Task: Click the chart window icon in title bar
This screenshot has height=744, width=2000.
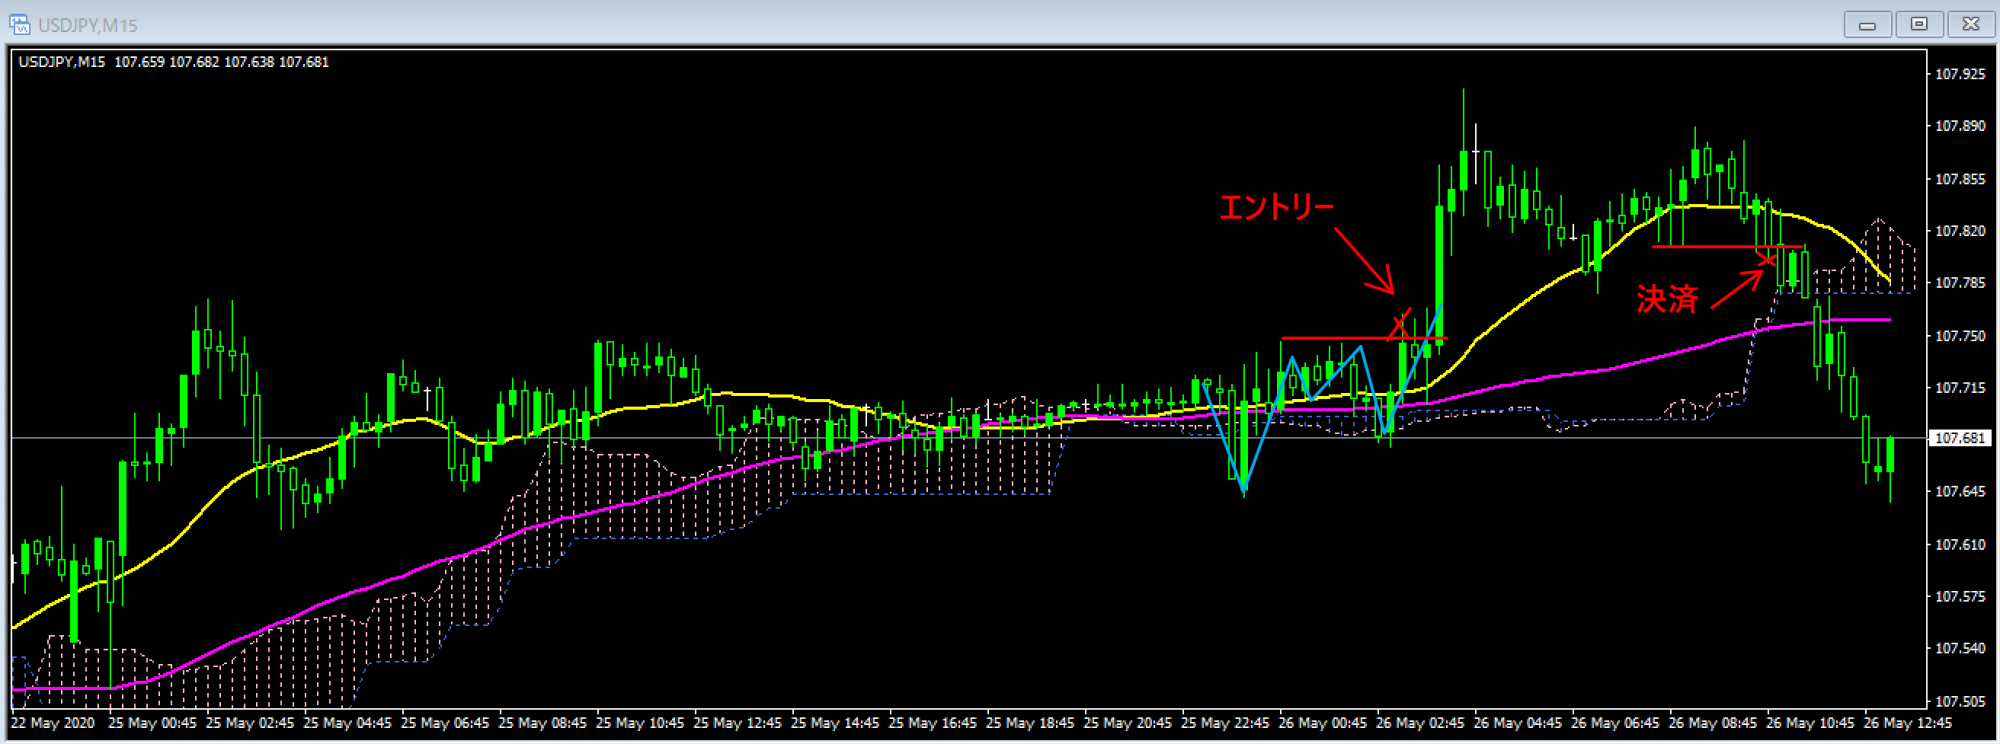Action: (x=19, y=24)
